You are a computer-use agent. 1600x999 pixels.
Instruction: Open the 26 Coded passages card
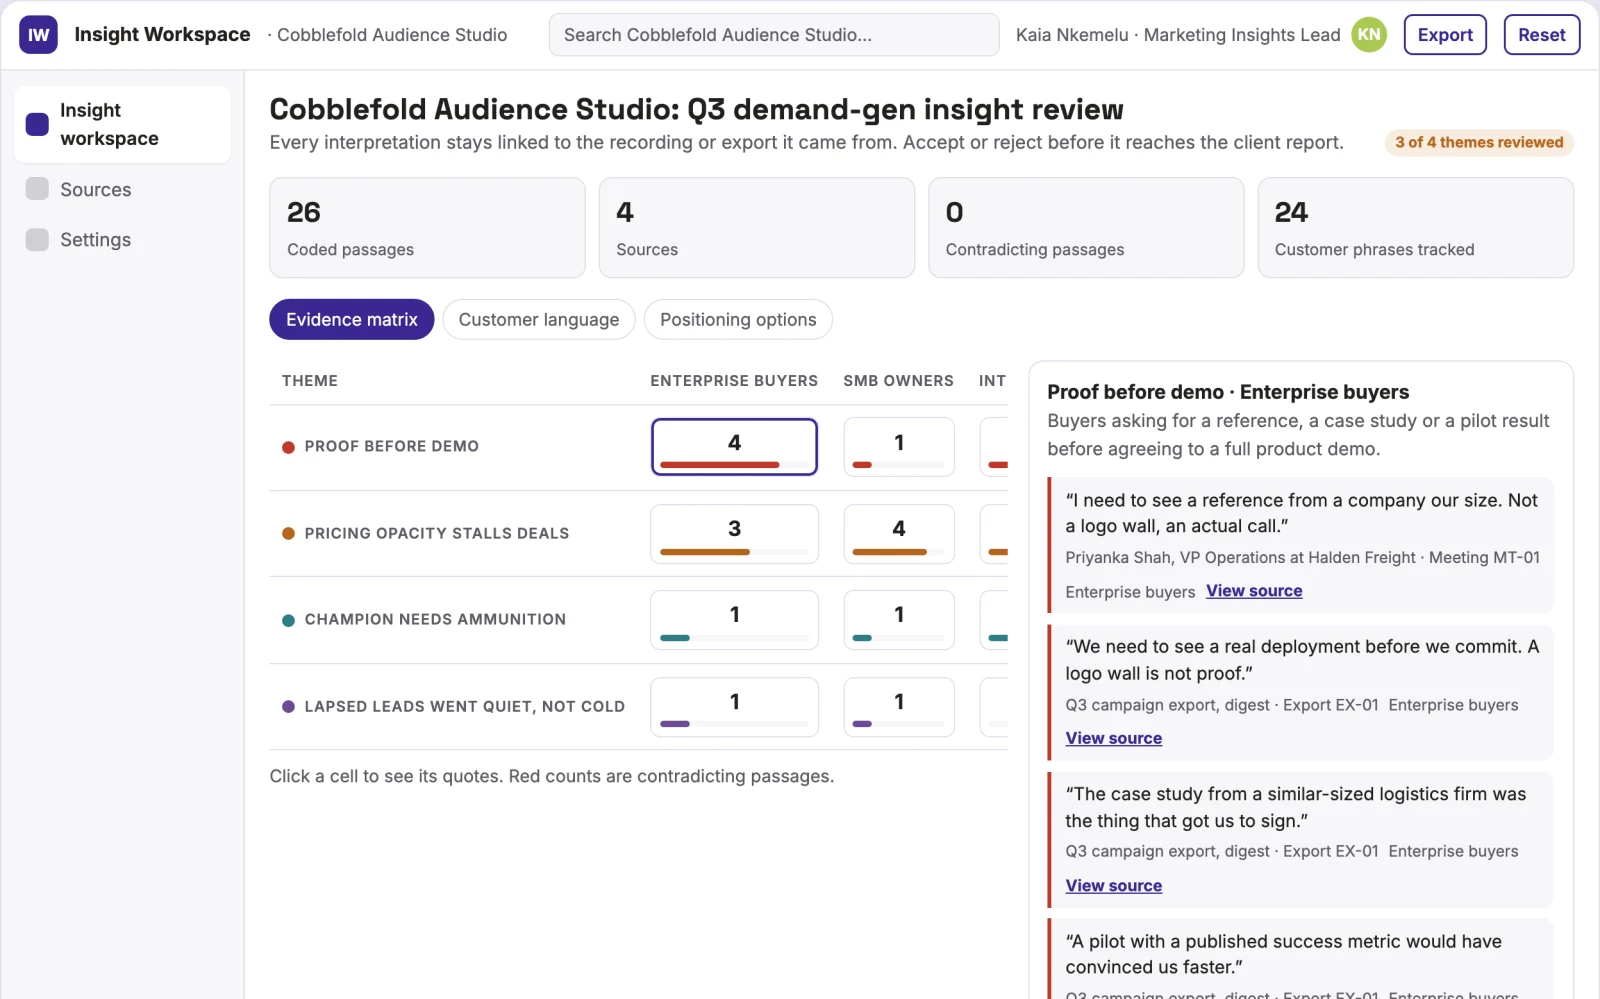click(427, 228)
